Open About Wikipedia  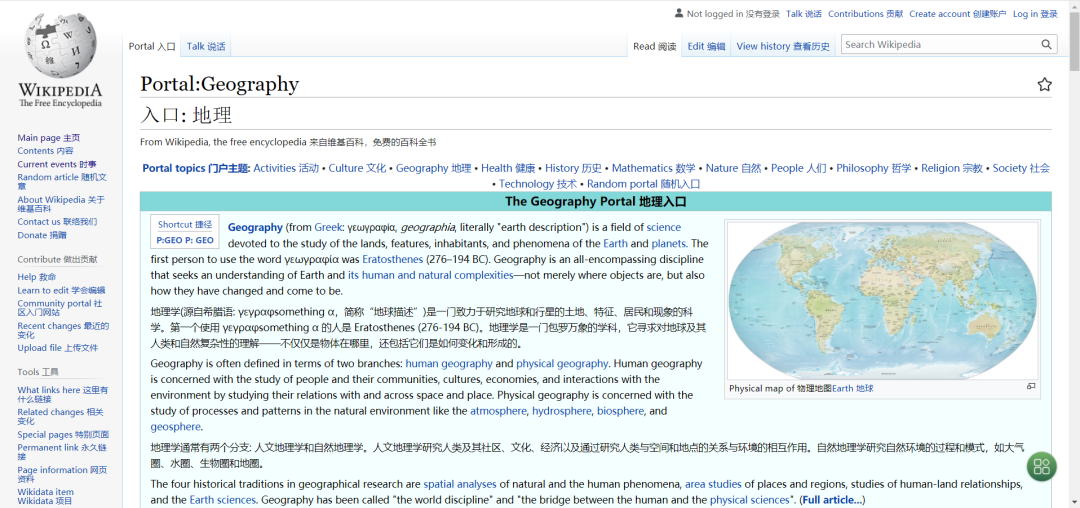click(61, 204)
